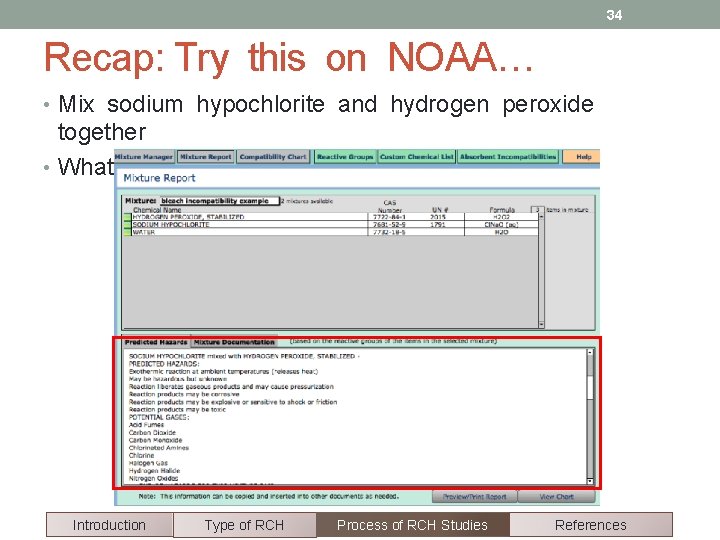
Task: Open the Absorbent Incompatibilities tab
Action: click(508, 157)
